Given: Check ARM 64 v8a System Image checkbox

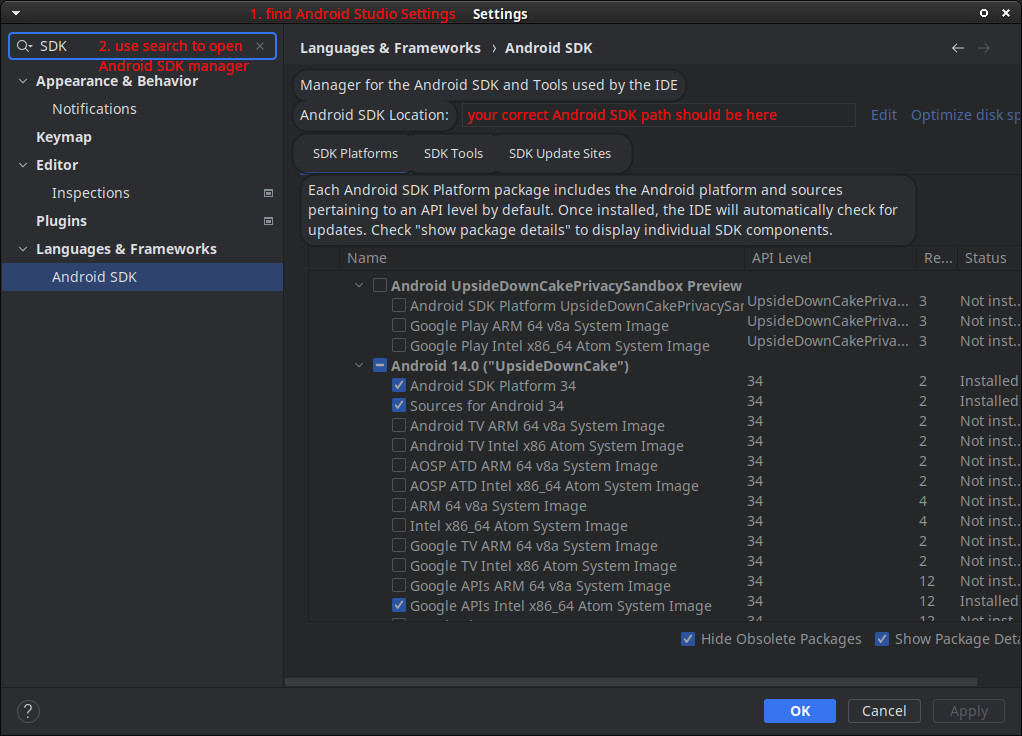Looking at the screenshot, I should coord(399,505).
